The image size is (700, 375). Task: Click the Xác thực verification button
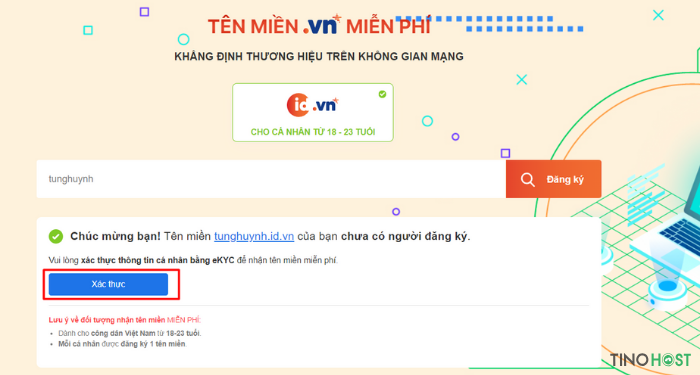pos(108,284)
